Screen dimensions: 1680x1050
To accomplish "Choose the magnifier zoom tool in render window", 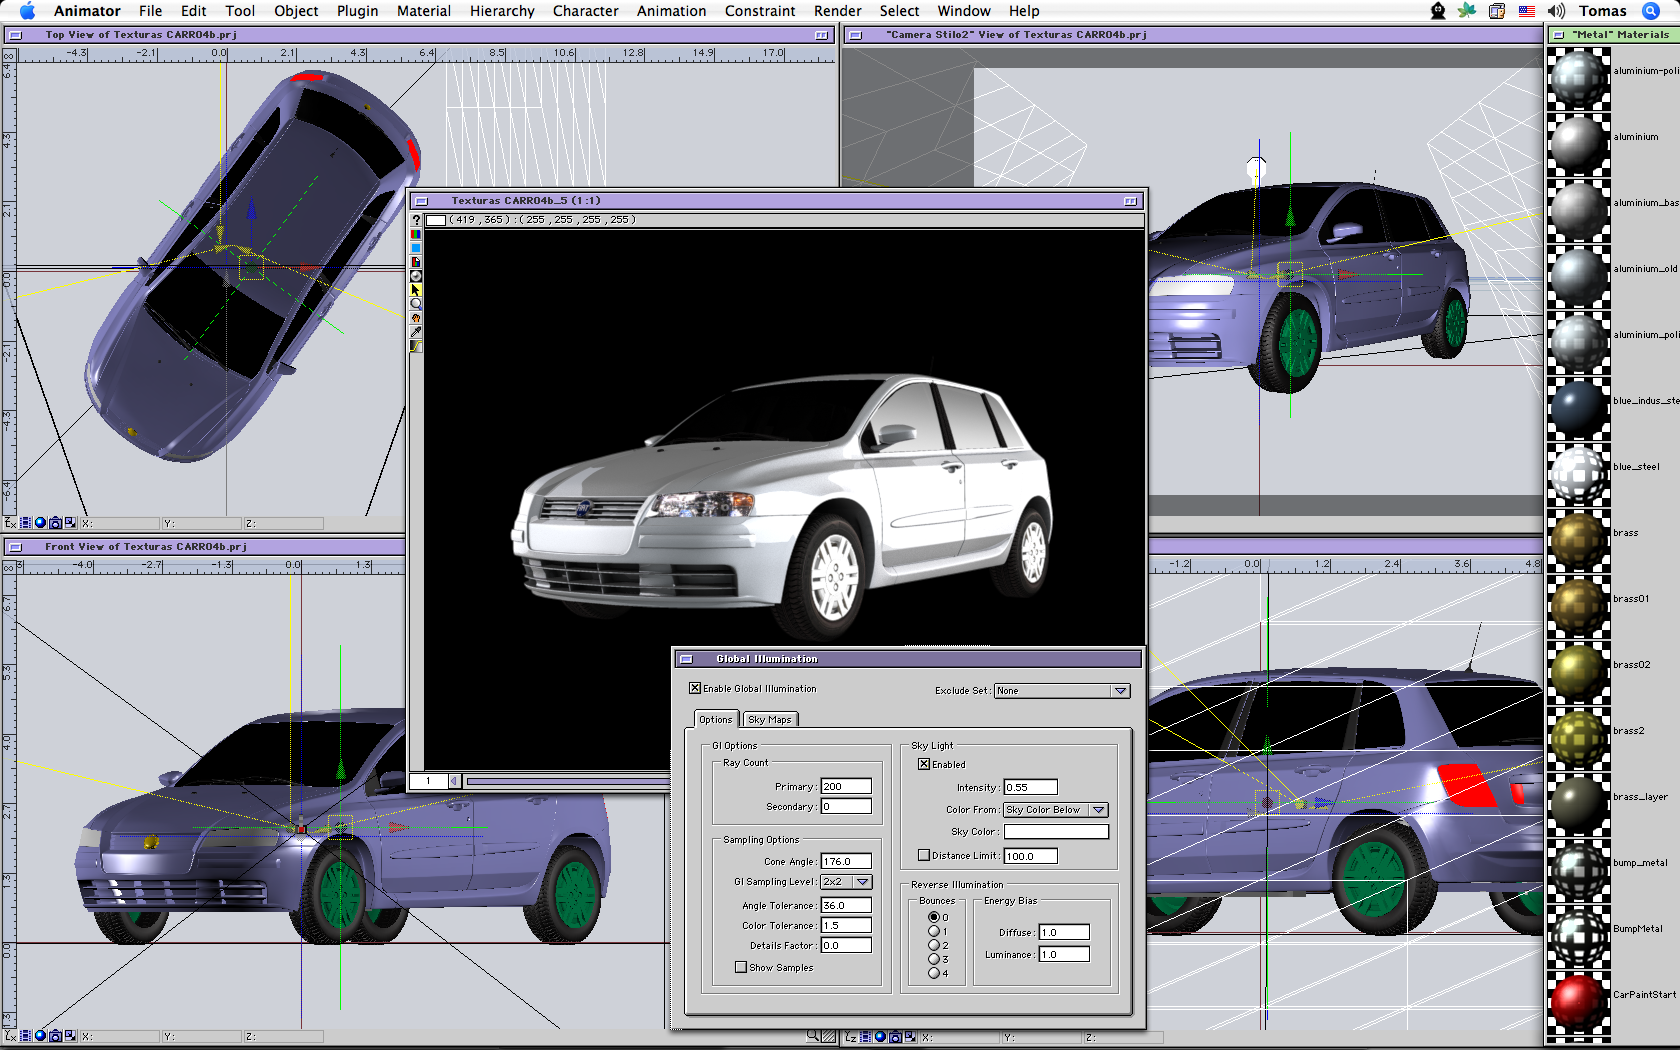I will pos(416,303).
